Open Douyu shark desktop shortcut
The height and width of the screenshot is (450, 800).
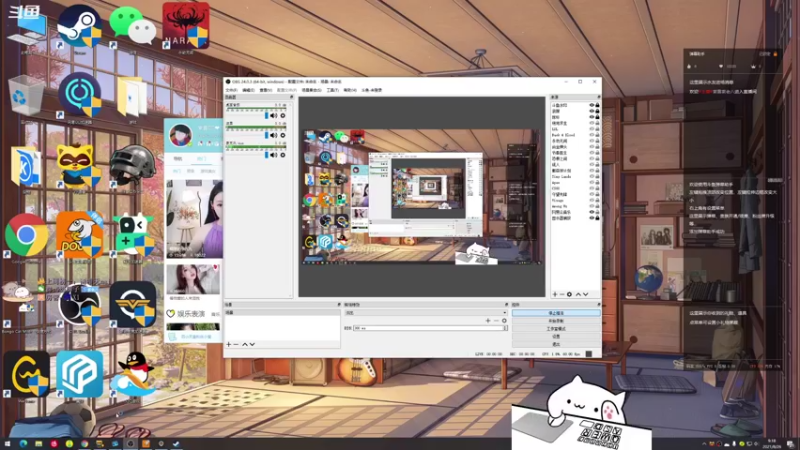click(80, 235)
